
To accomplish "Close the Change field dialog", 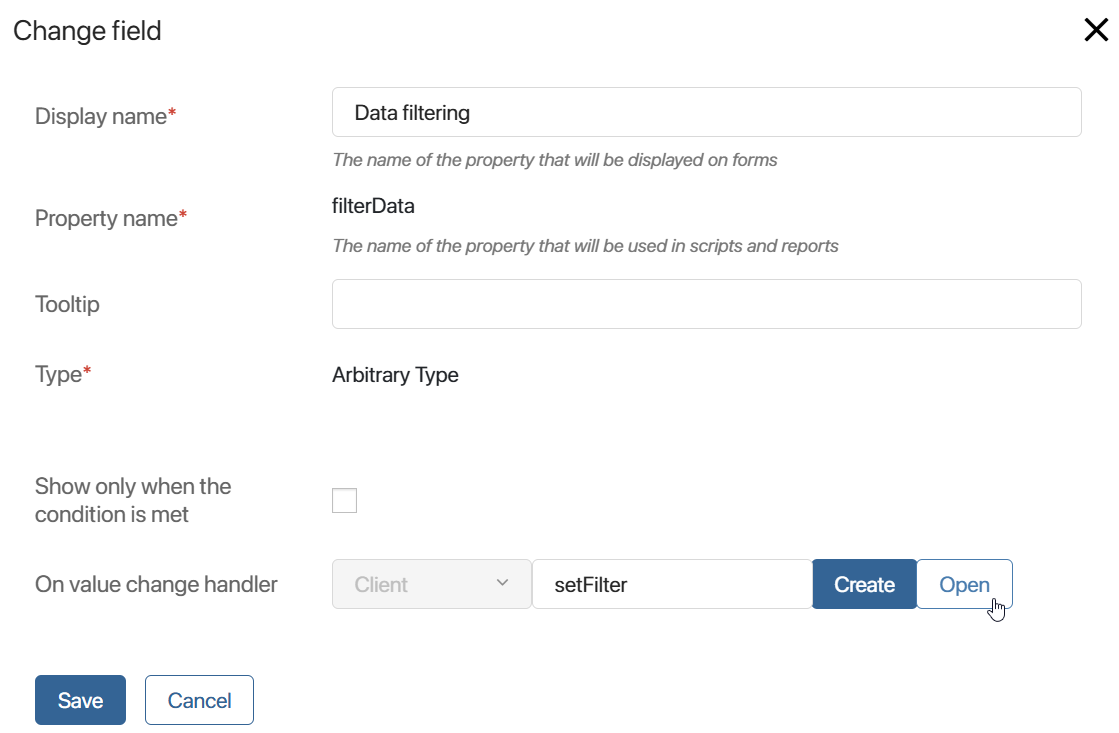I will coord(1095,30).
